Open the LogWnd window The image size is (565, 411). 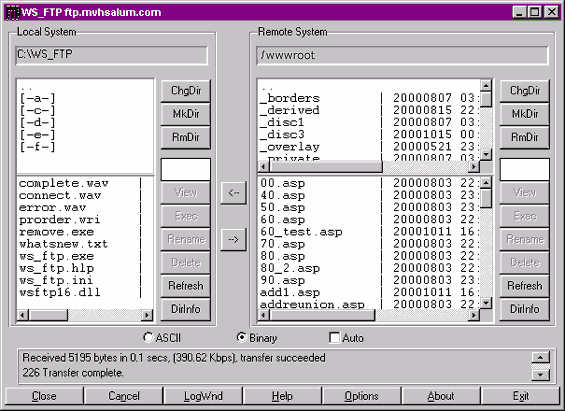(x=203, y=396)
